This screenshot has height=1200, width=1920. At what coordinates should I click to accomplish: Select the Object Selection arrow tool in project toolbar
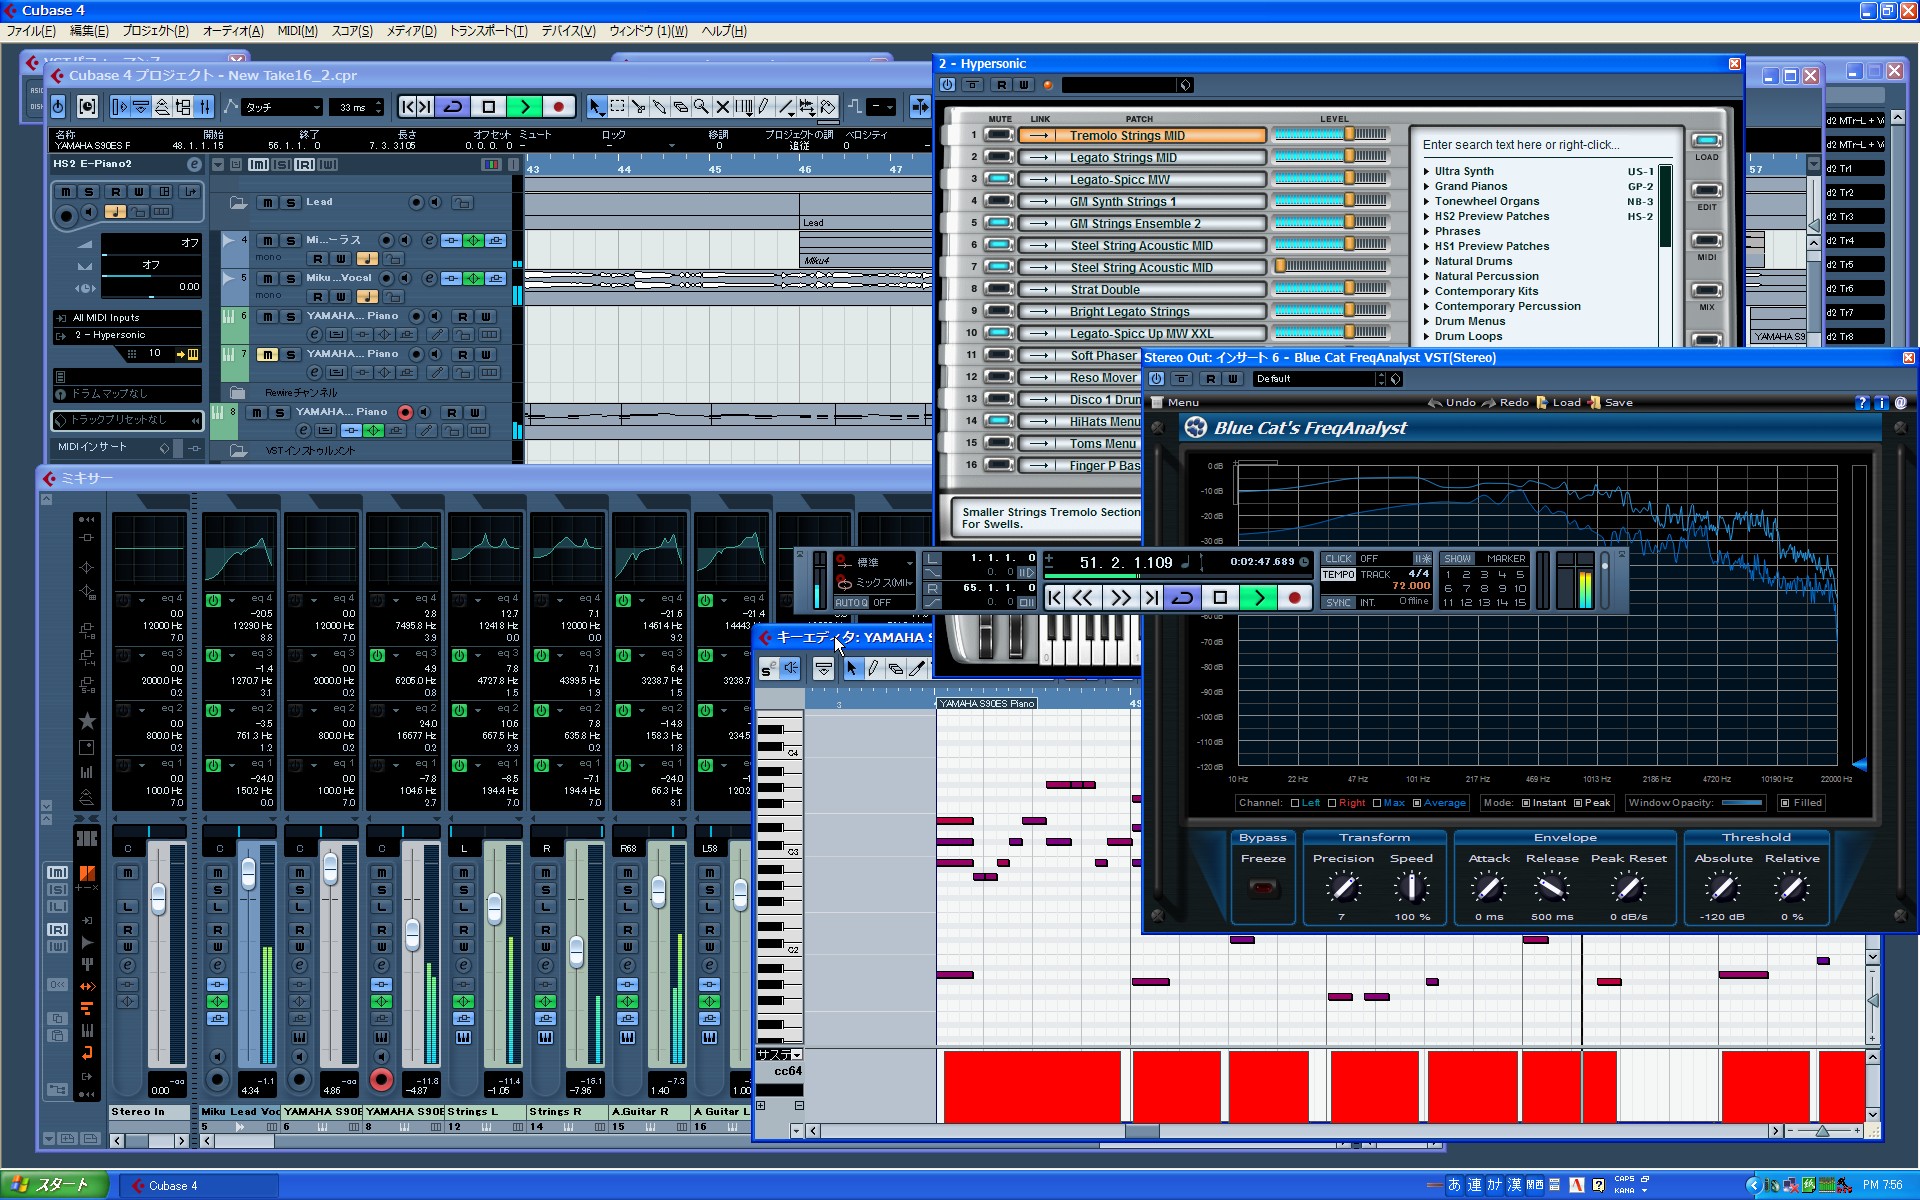point(595,106)
